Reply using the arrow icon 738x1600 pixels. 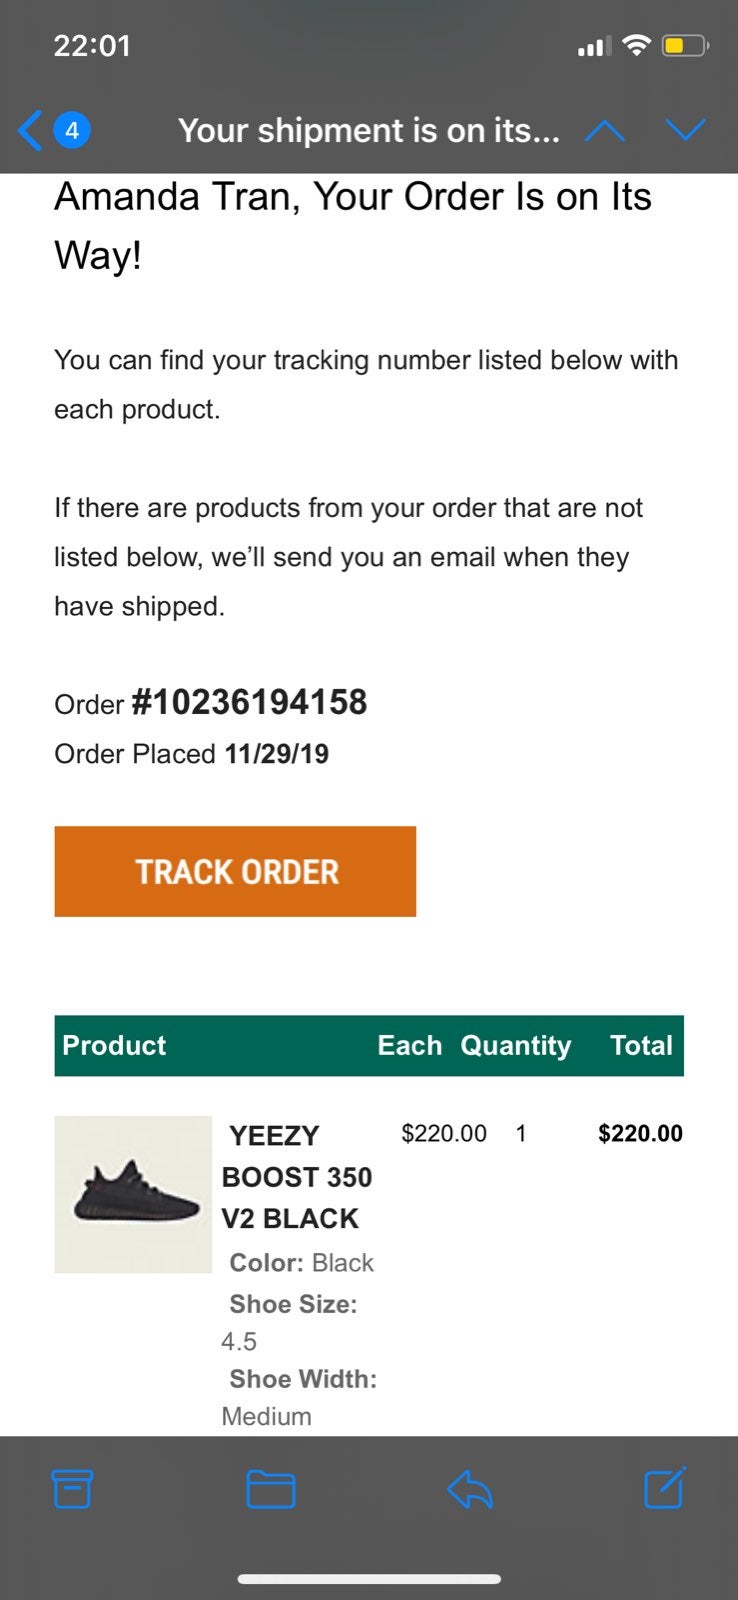(470, 1489)
